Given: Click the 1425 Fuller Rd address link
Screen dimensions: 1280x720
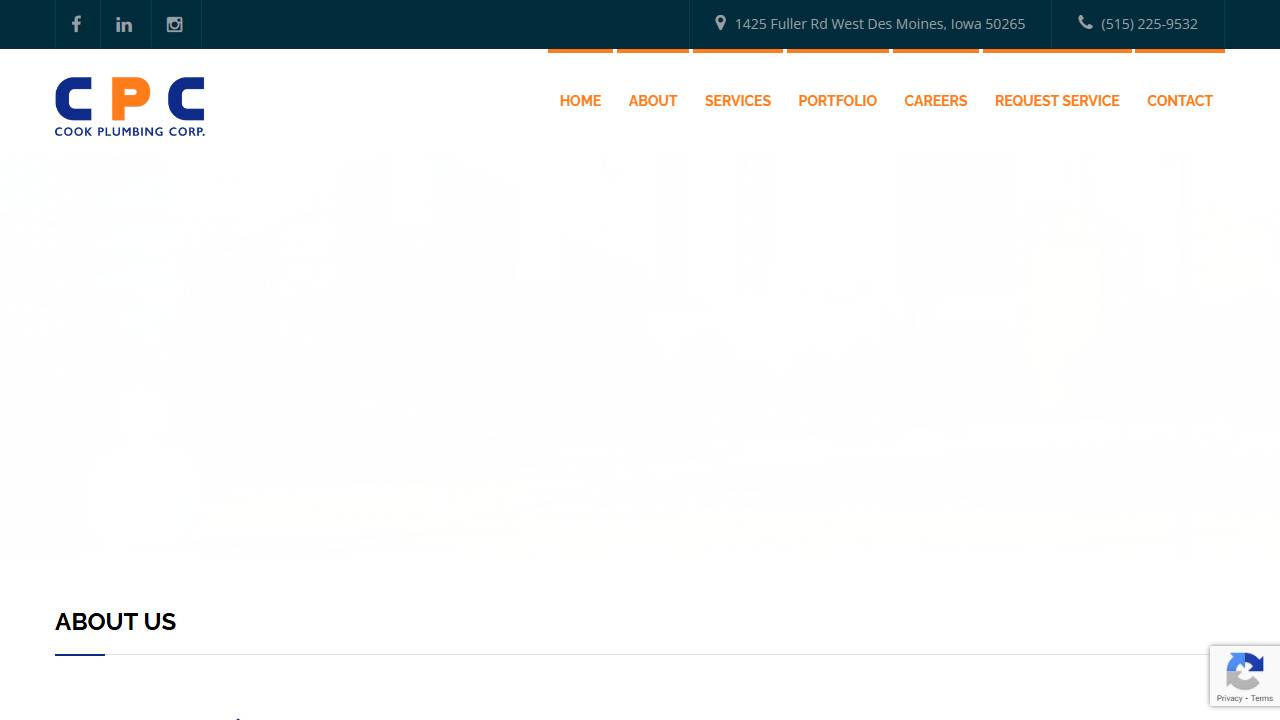Looking at the screenshot, I should pyautogui.click(x=880, y=24).
